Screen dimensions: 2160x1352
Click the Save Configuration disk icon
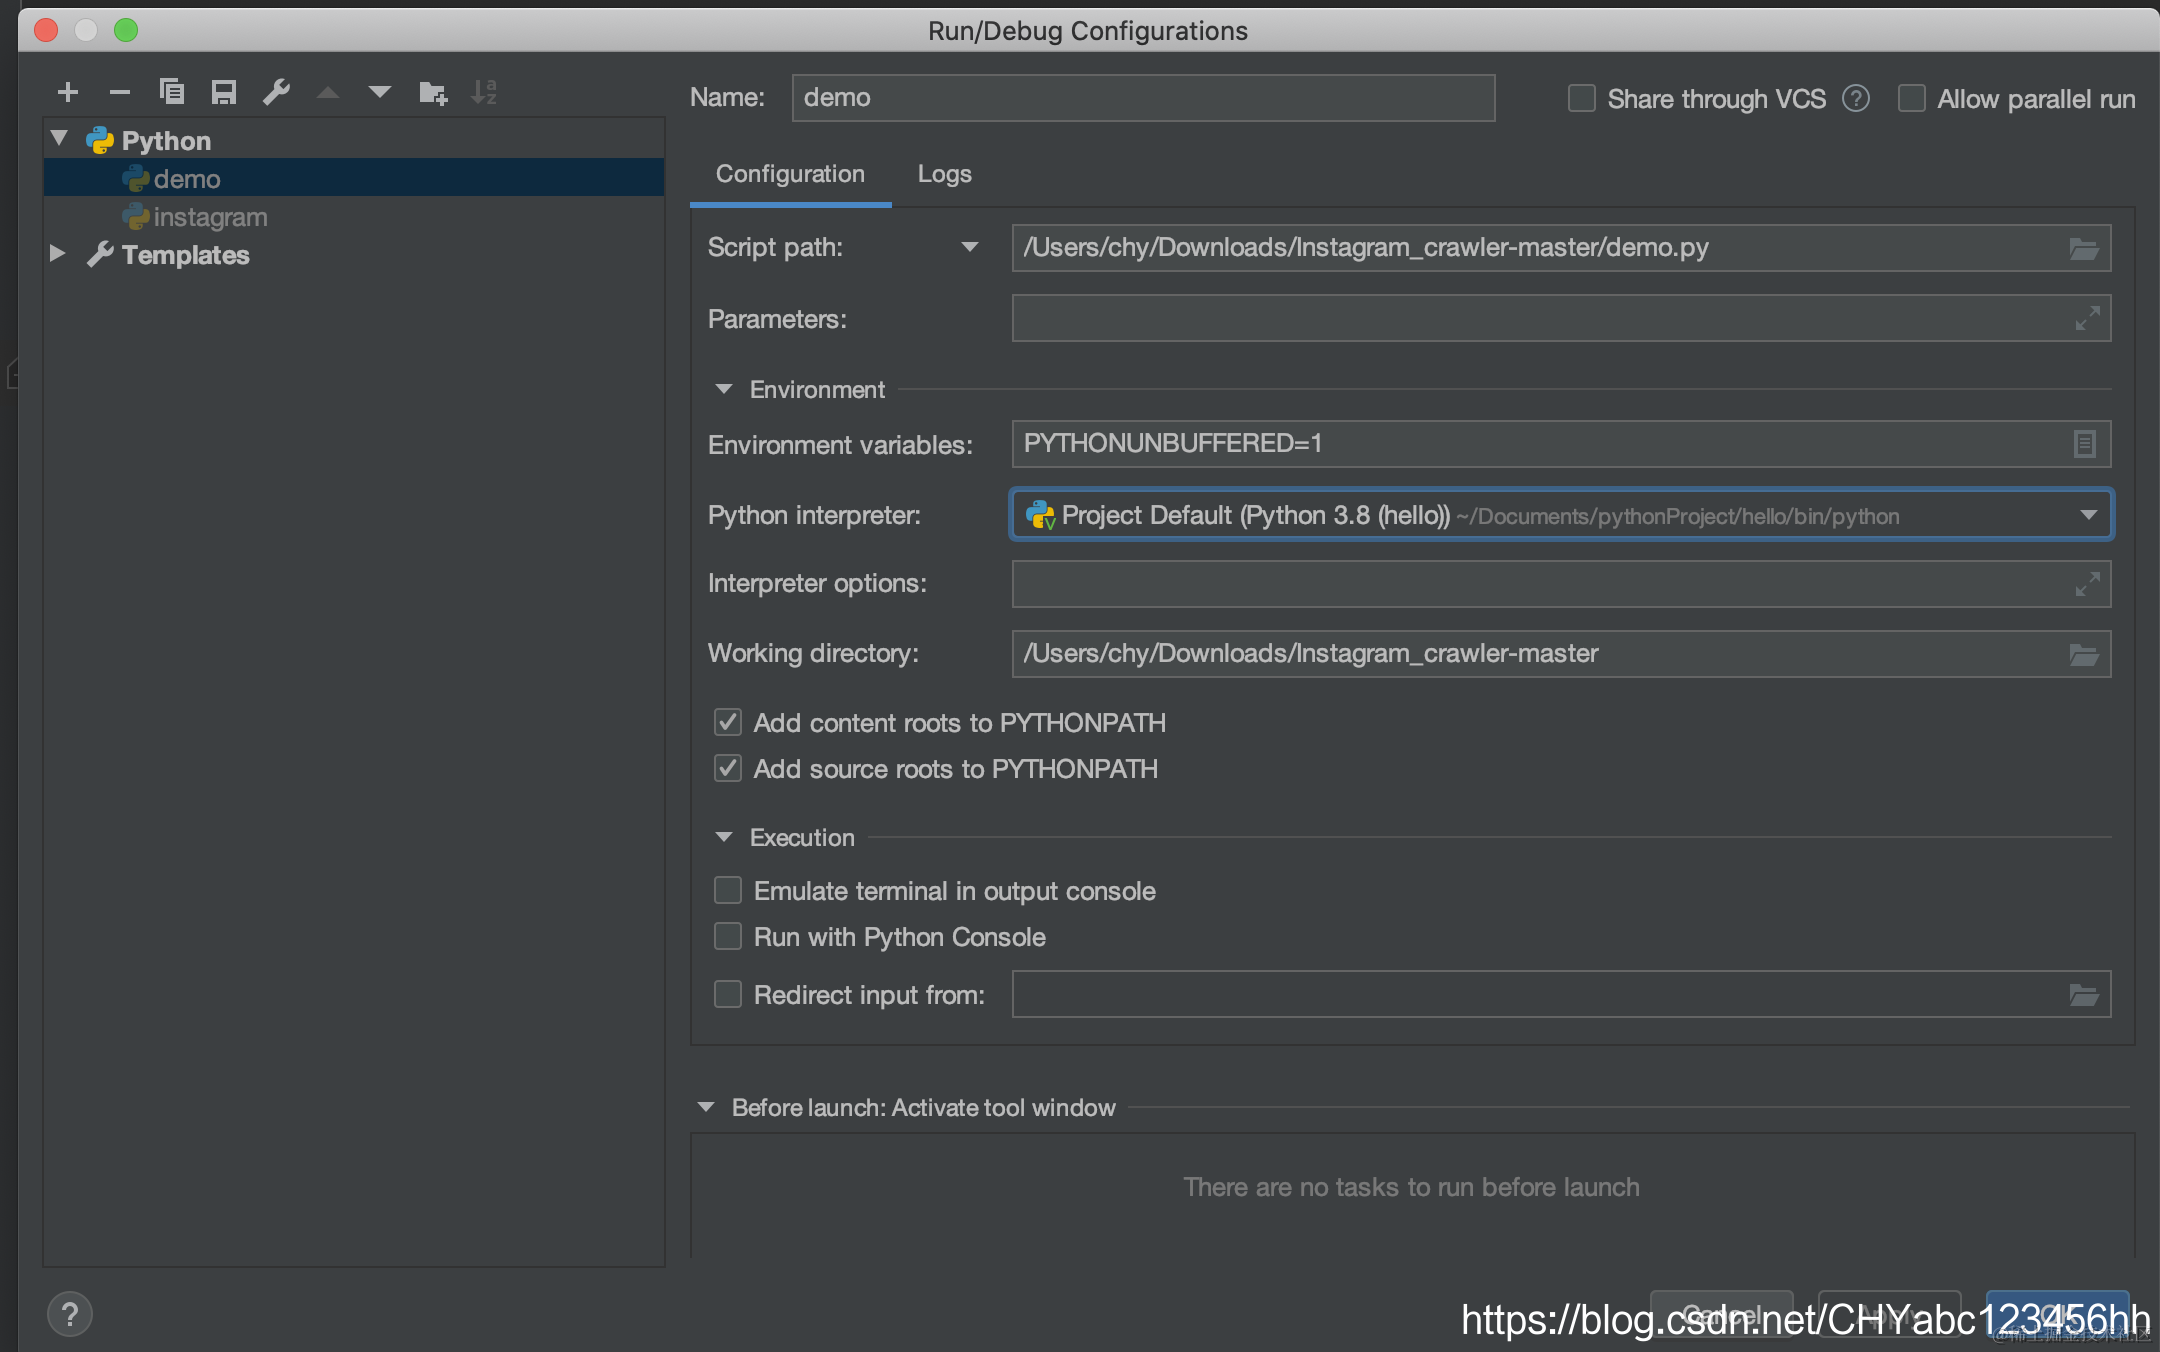tap(224, 92)
